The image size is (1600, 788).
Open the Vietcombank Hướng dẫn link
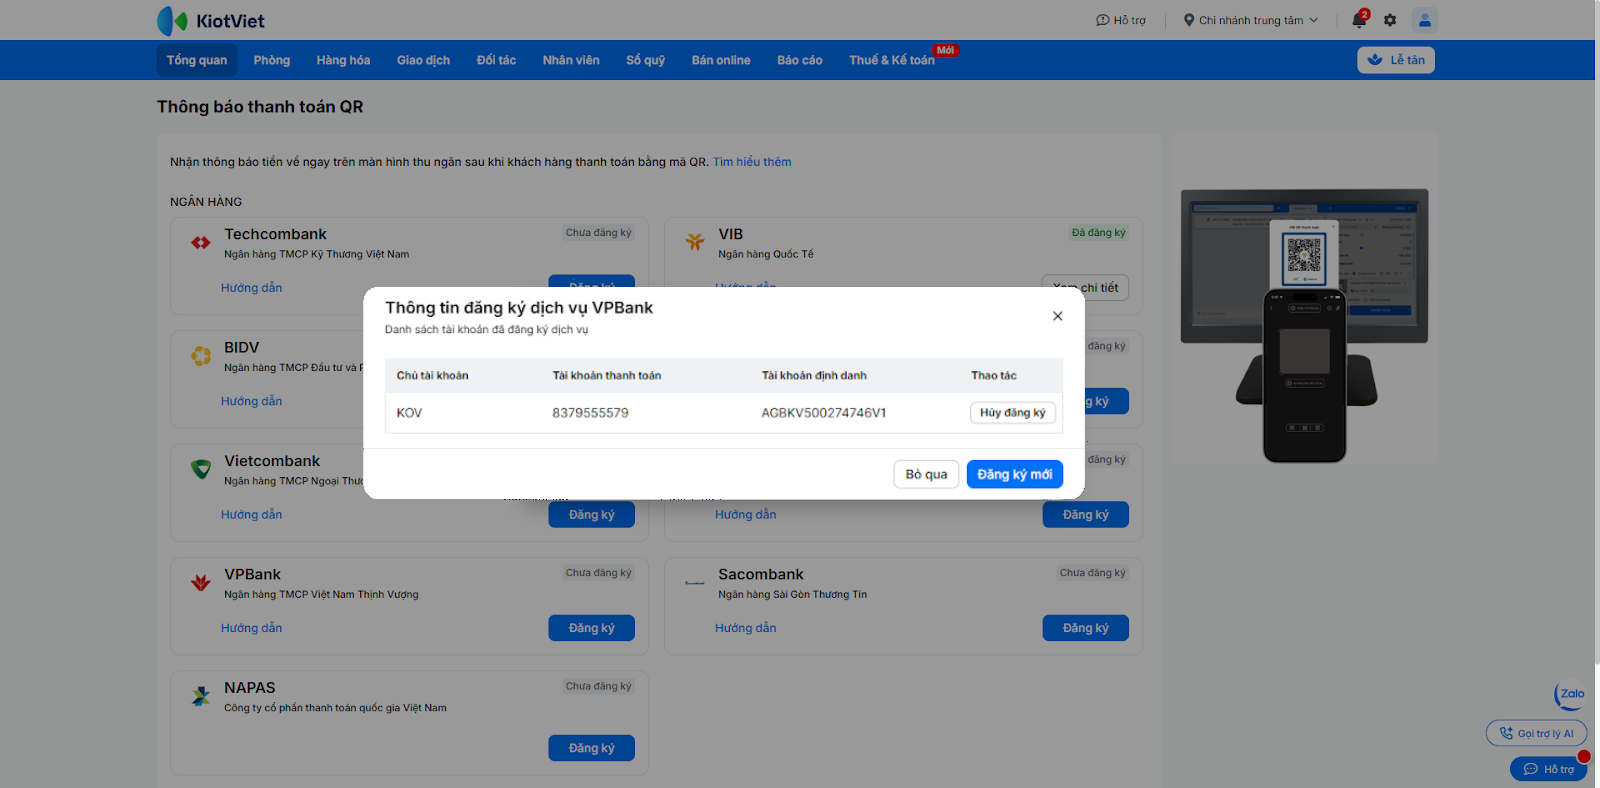251,515
